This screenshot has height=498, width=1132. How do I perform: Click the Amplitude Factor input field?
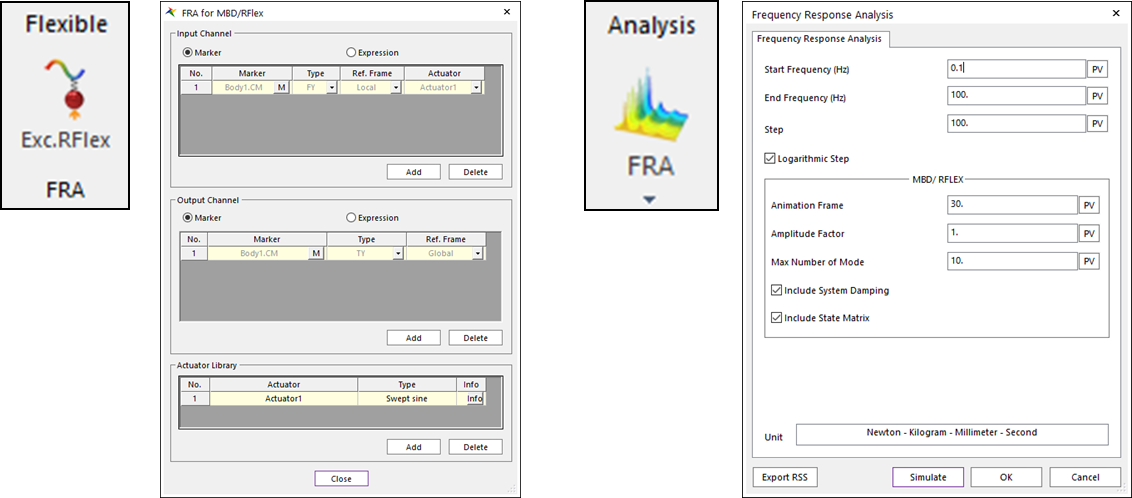[x=1012, y=233]
